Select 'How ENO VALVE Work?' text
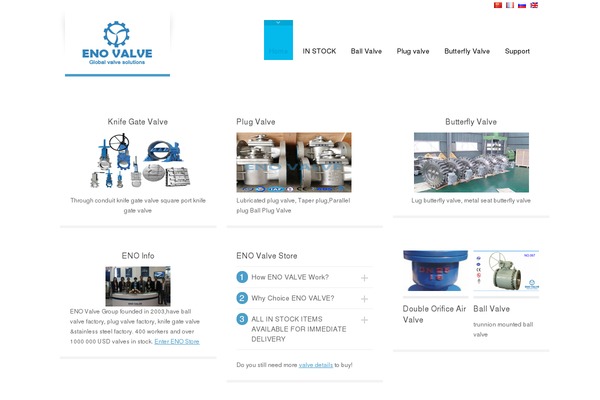The width and height of the screenshot is (600, 400). point(290,277)
